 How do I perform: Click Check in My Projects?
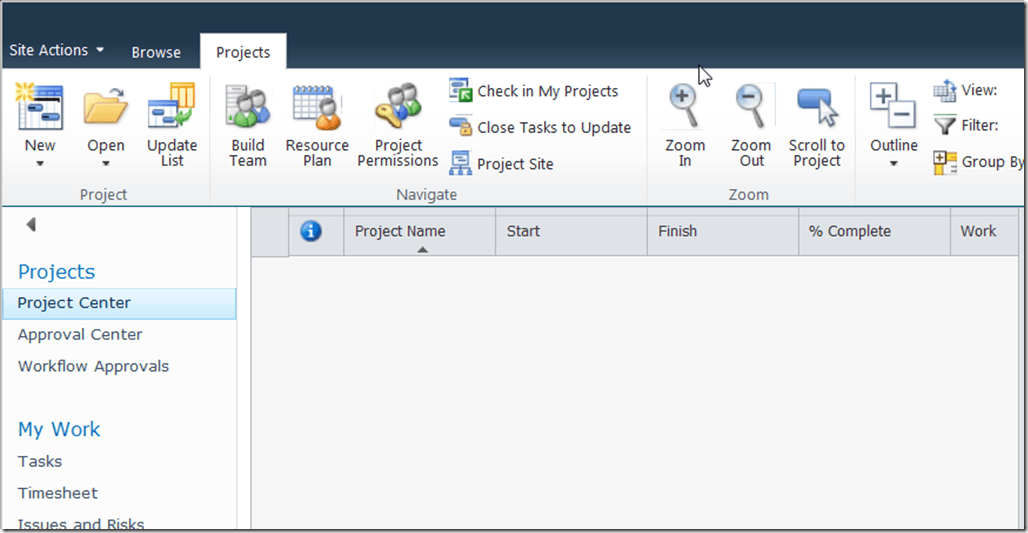click(x=547, y=91)
